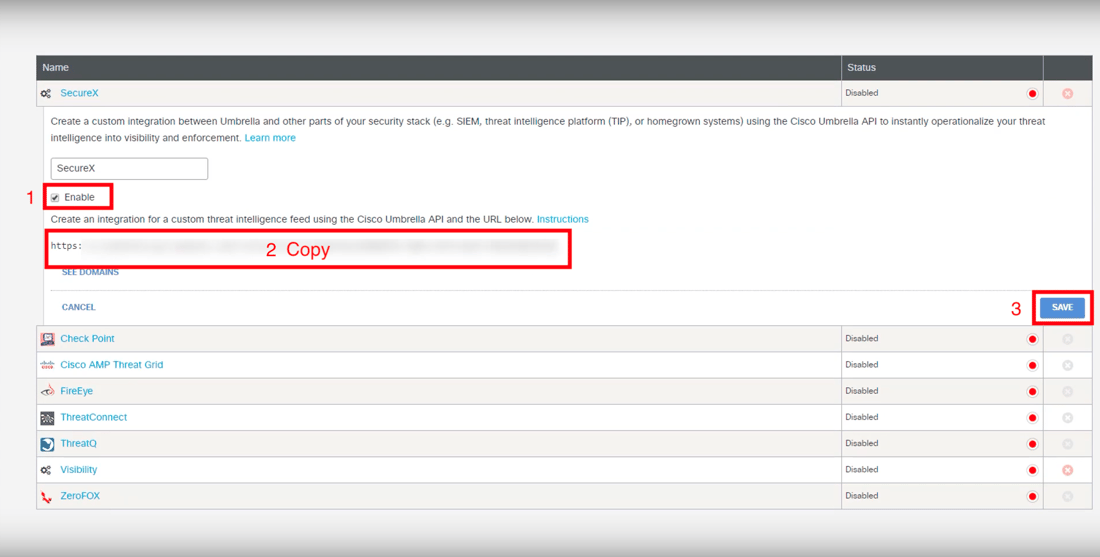The width and height of the screenshot is (1100, 557).
Task: Expand the Check Point integration
Action: click(x=87, y=338)
